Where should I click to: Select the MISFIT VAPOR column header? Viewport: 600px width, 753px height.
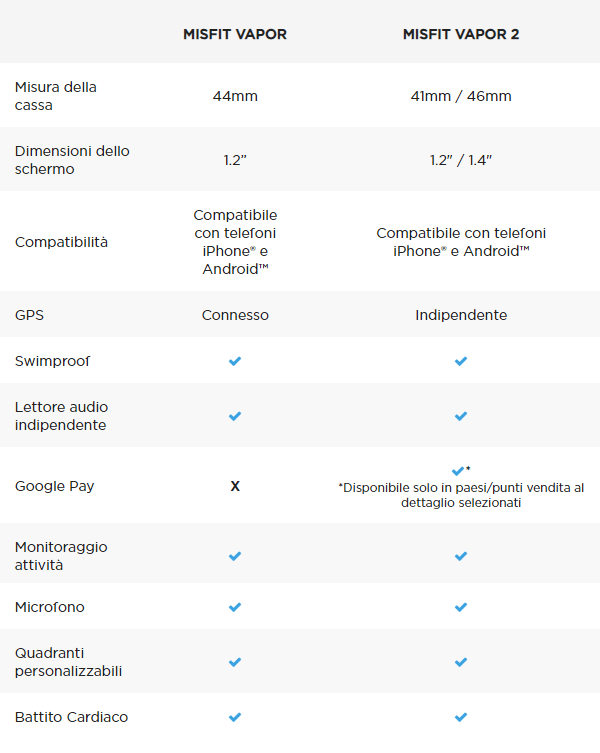(x=235, y=34)
